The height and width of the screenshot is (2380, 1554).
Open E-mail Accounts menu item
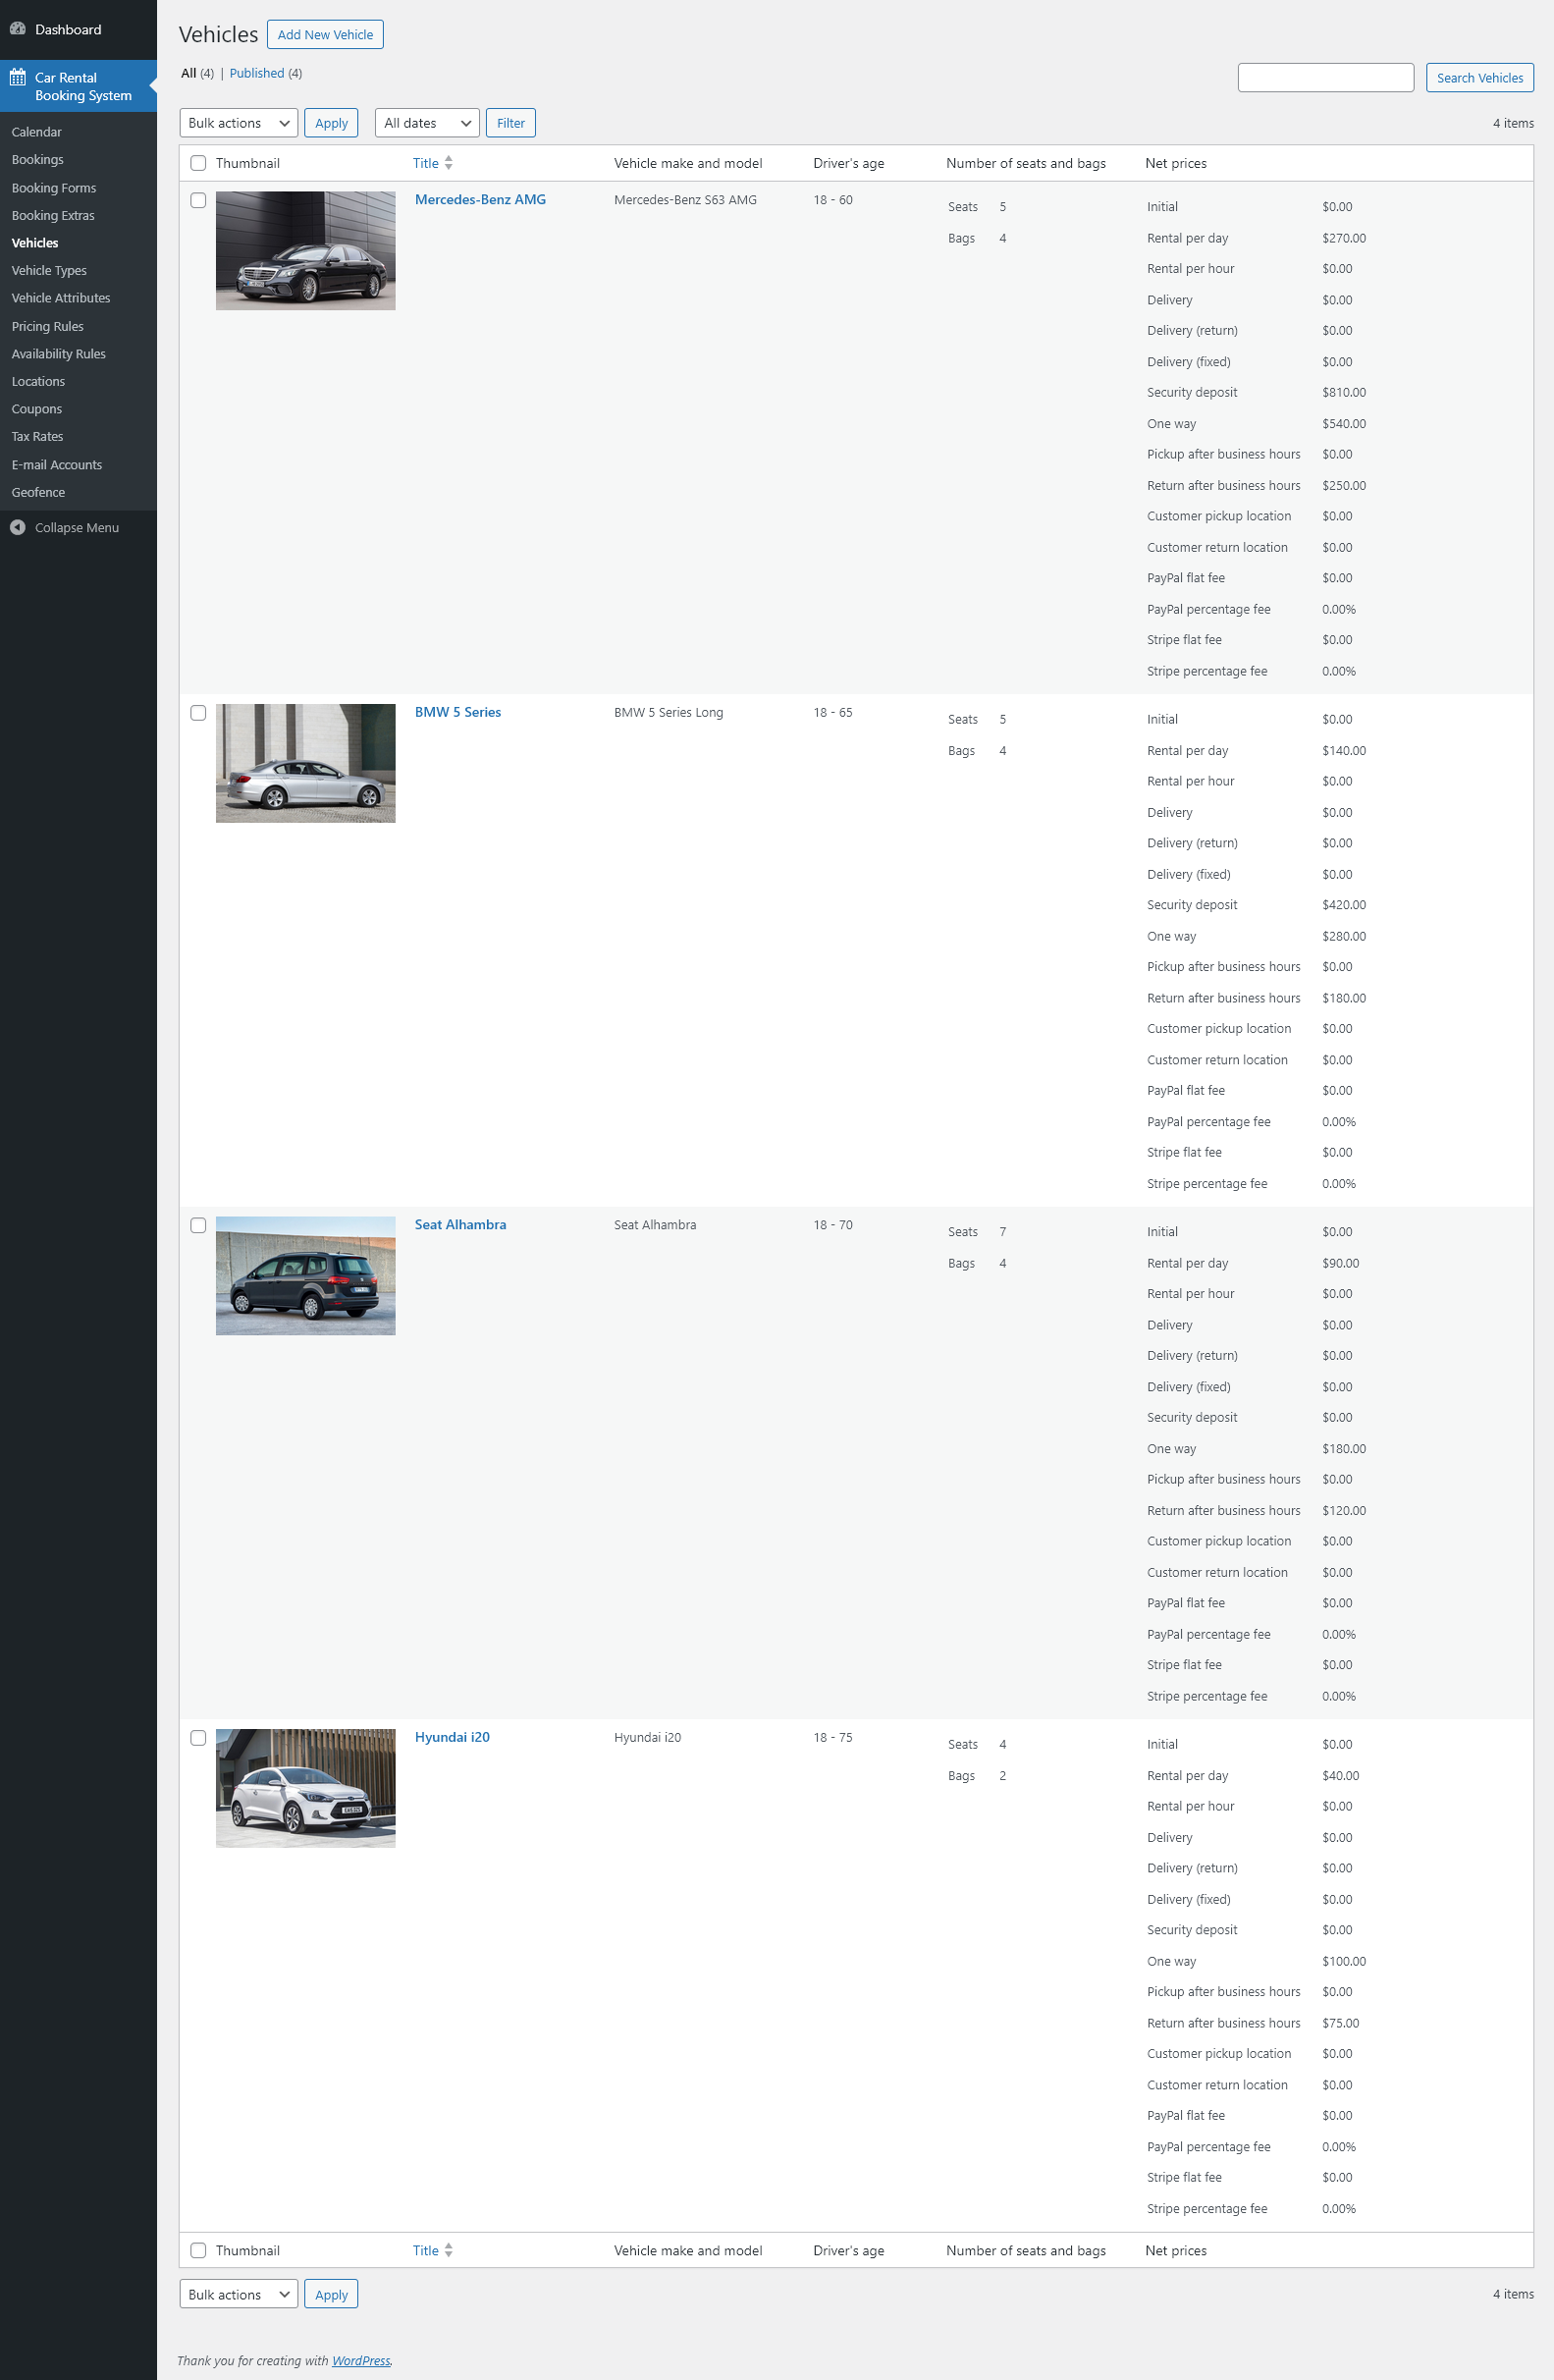57,465
